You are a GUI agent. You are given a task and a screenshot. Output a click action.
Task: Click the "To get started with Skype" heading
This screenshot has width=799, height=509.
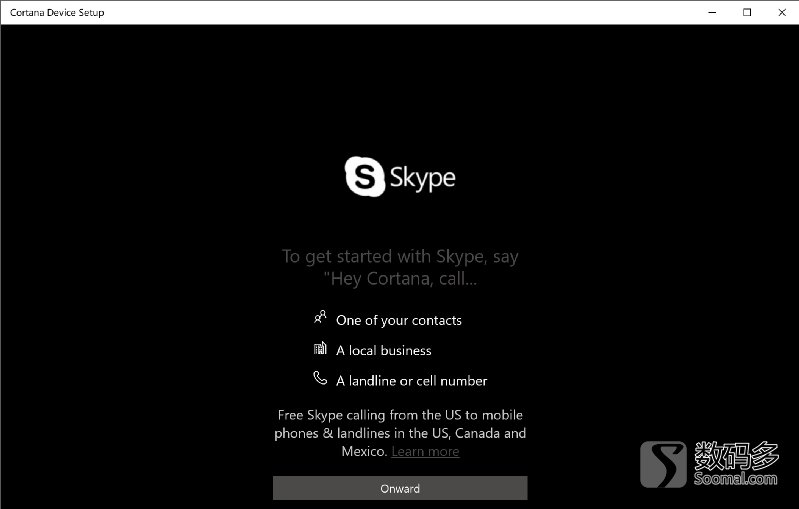point(400,256)
